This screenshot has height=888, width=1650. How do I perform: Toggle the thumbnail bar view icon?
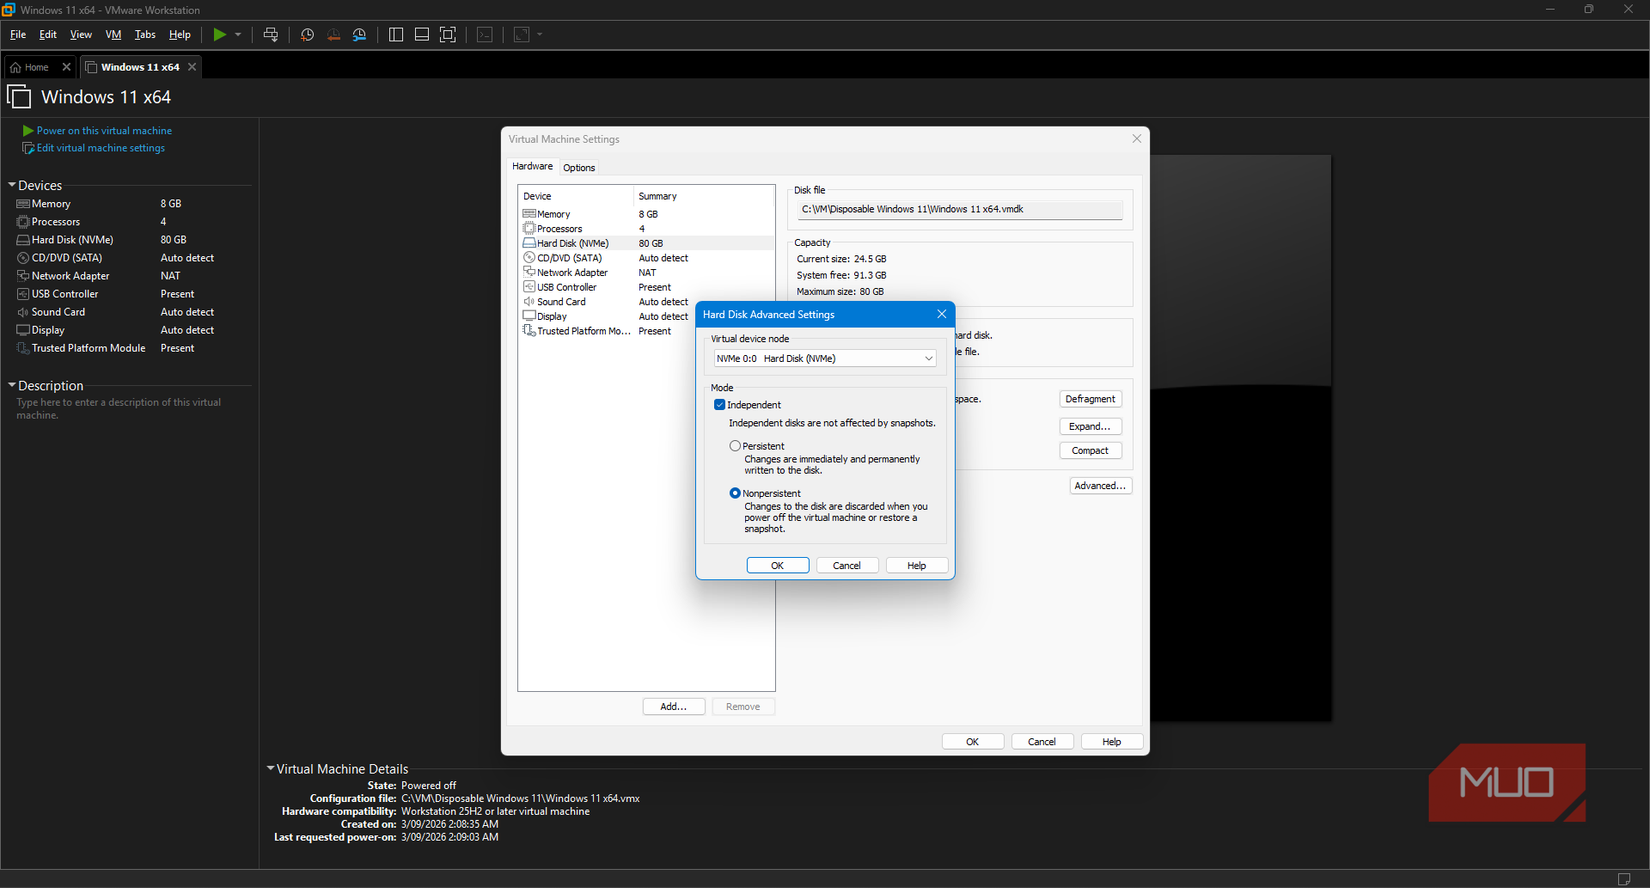(x=422, y=34)
